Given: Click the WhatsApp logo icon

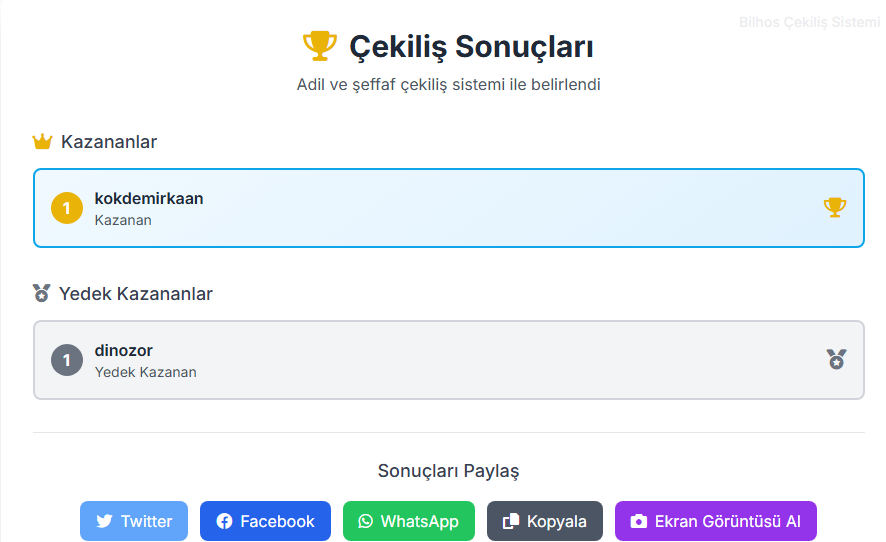Looking at the screenshot, I should [366, 521].
